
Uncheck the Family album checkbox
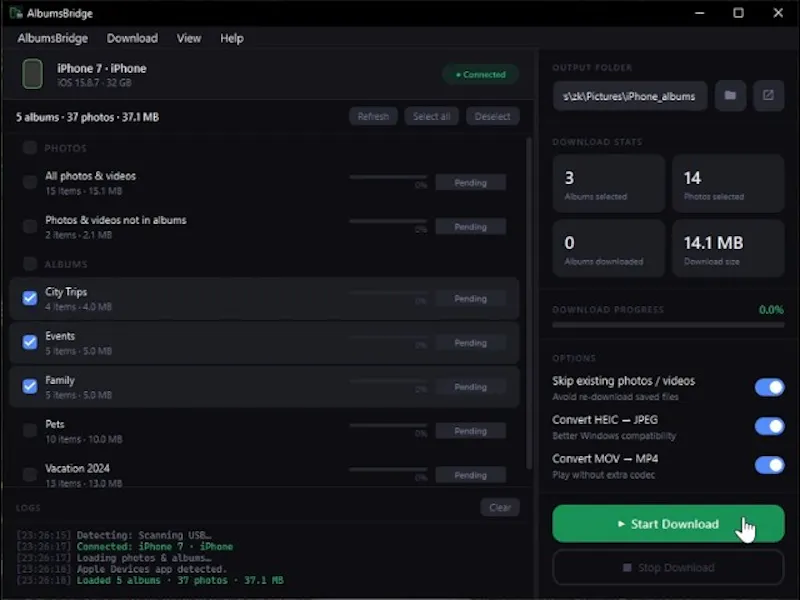pos(30,386)
